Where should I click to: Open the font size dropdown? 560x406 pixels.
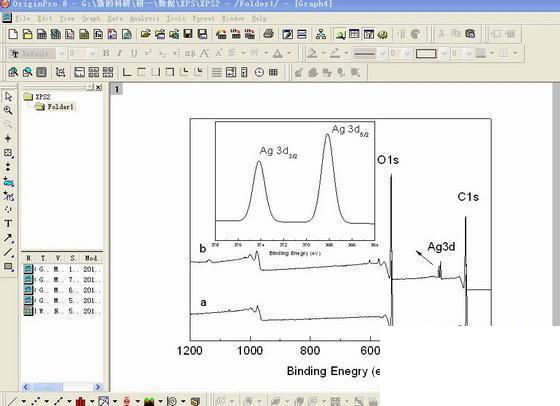[93, 54]
